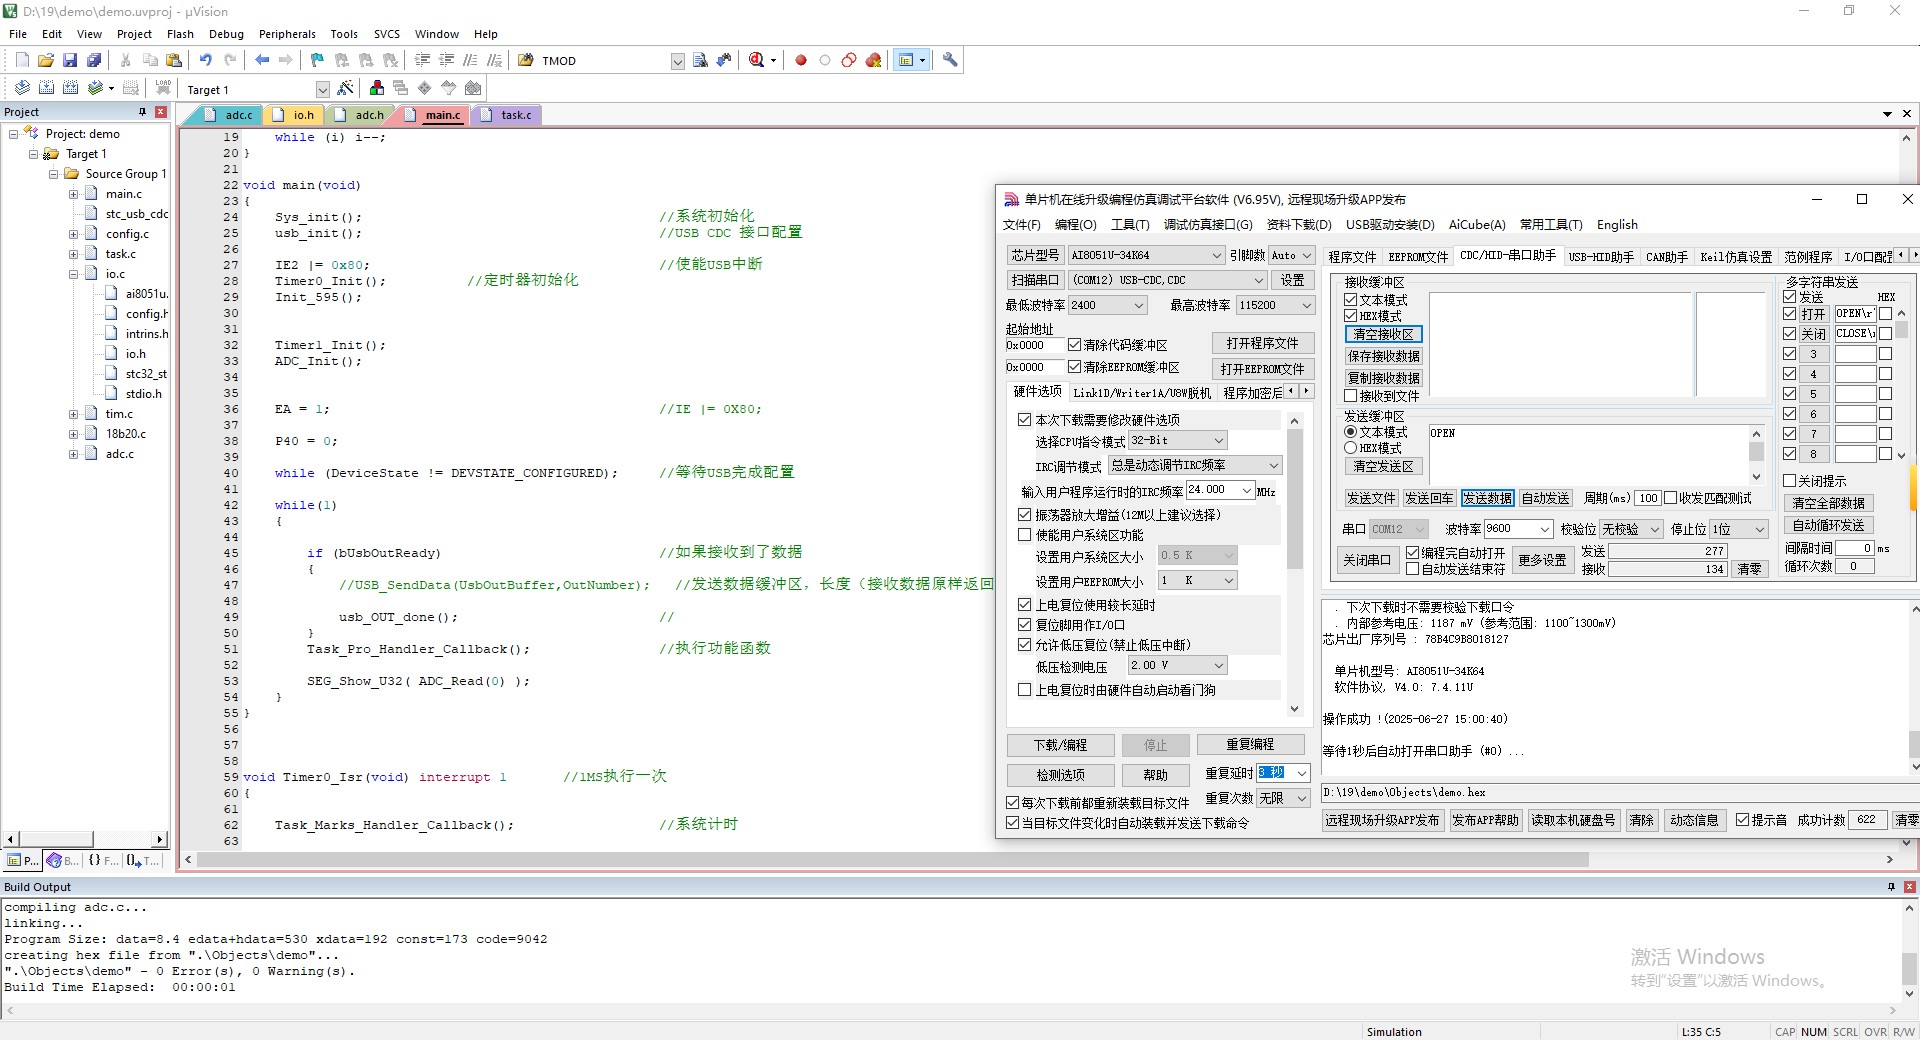Screen dimensions: 1920x1040
Task: Click the Build target icon
Action: tap(46, 89)
